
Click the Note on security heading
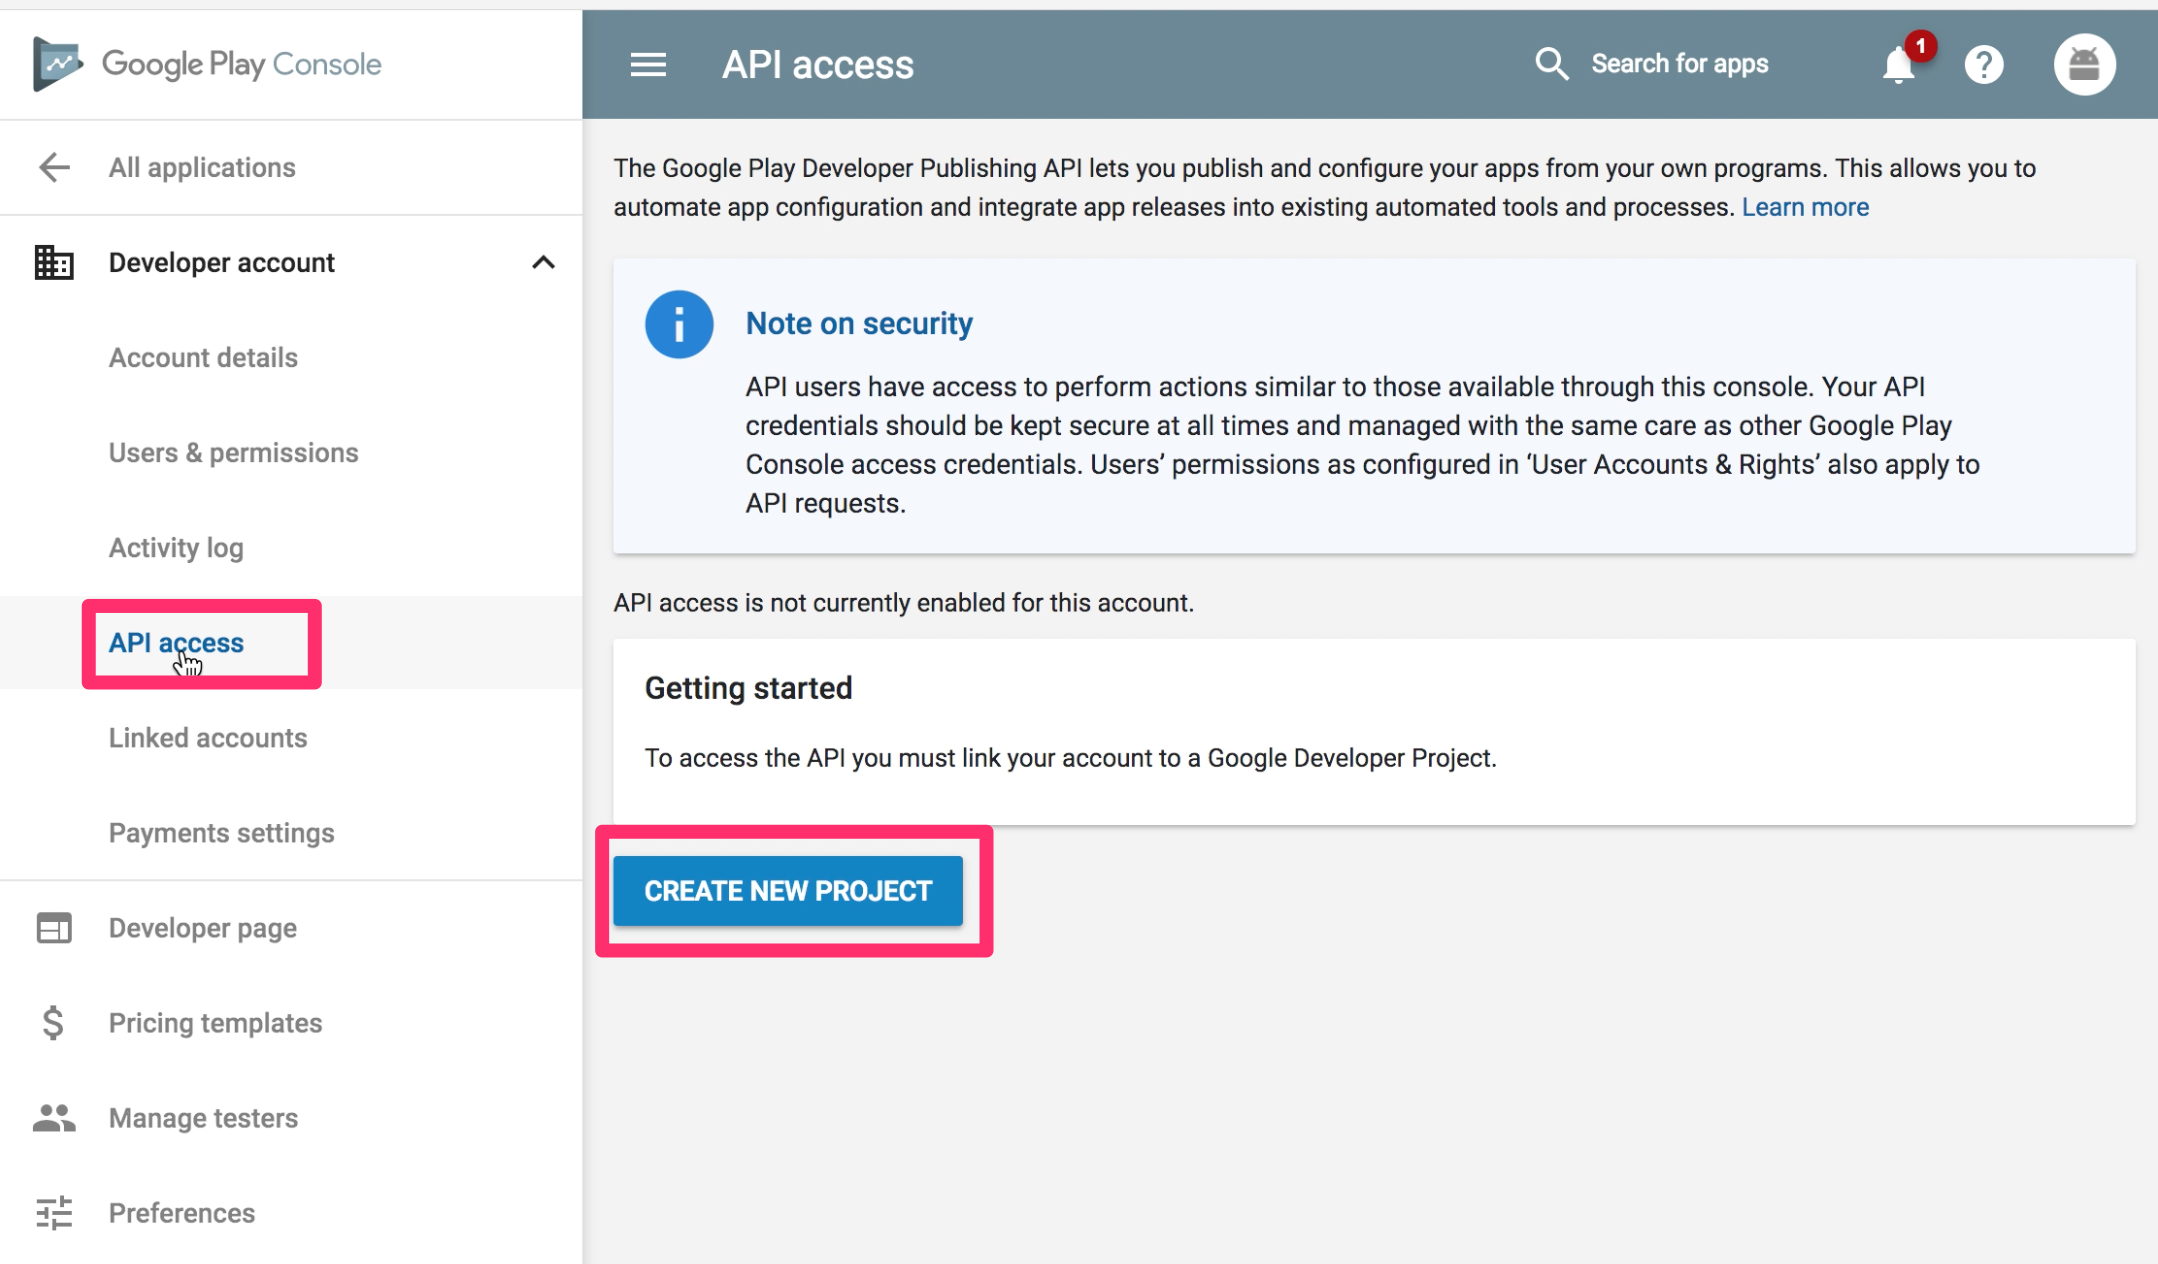(x=859, y=323)
